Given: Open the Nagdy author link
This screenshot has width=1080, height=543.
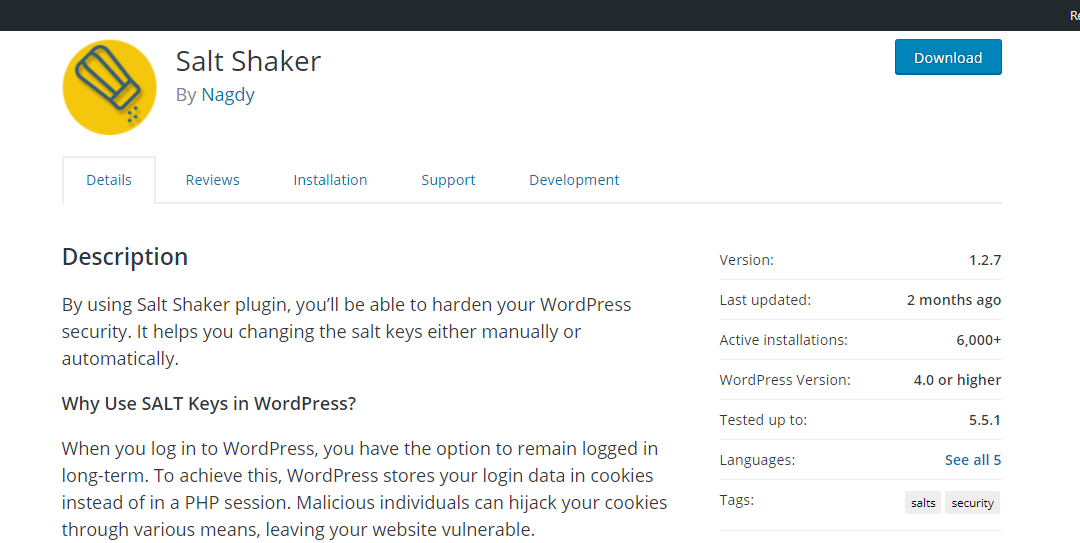Looking at the screenshot, I should coord(228,94).
